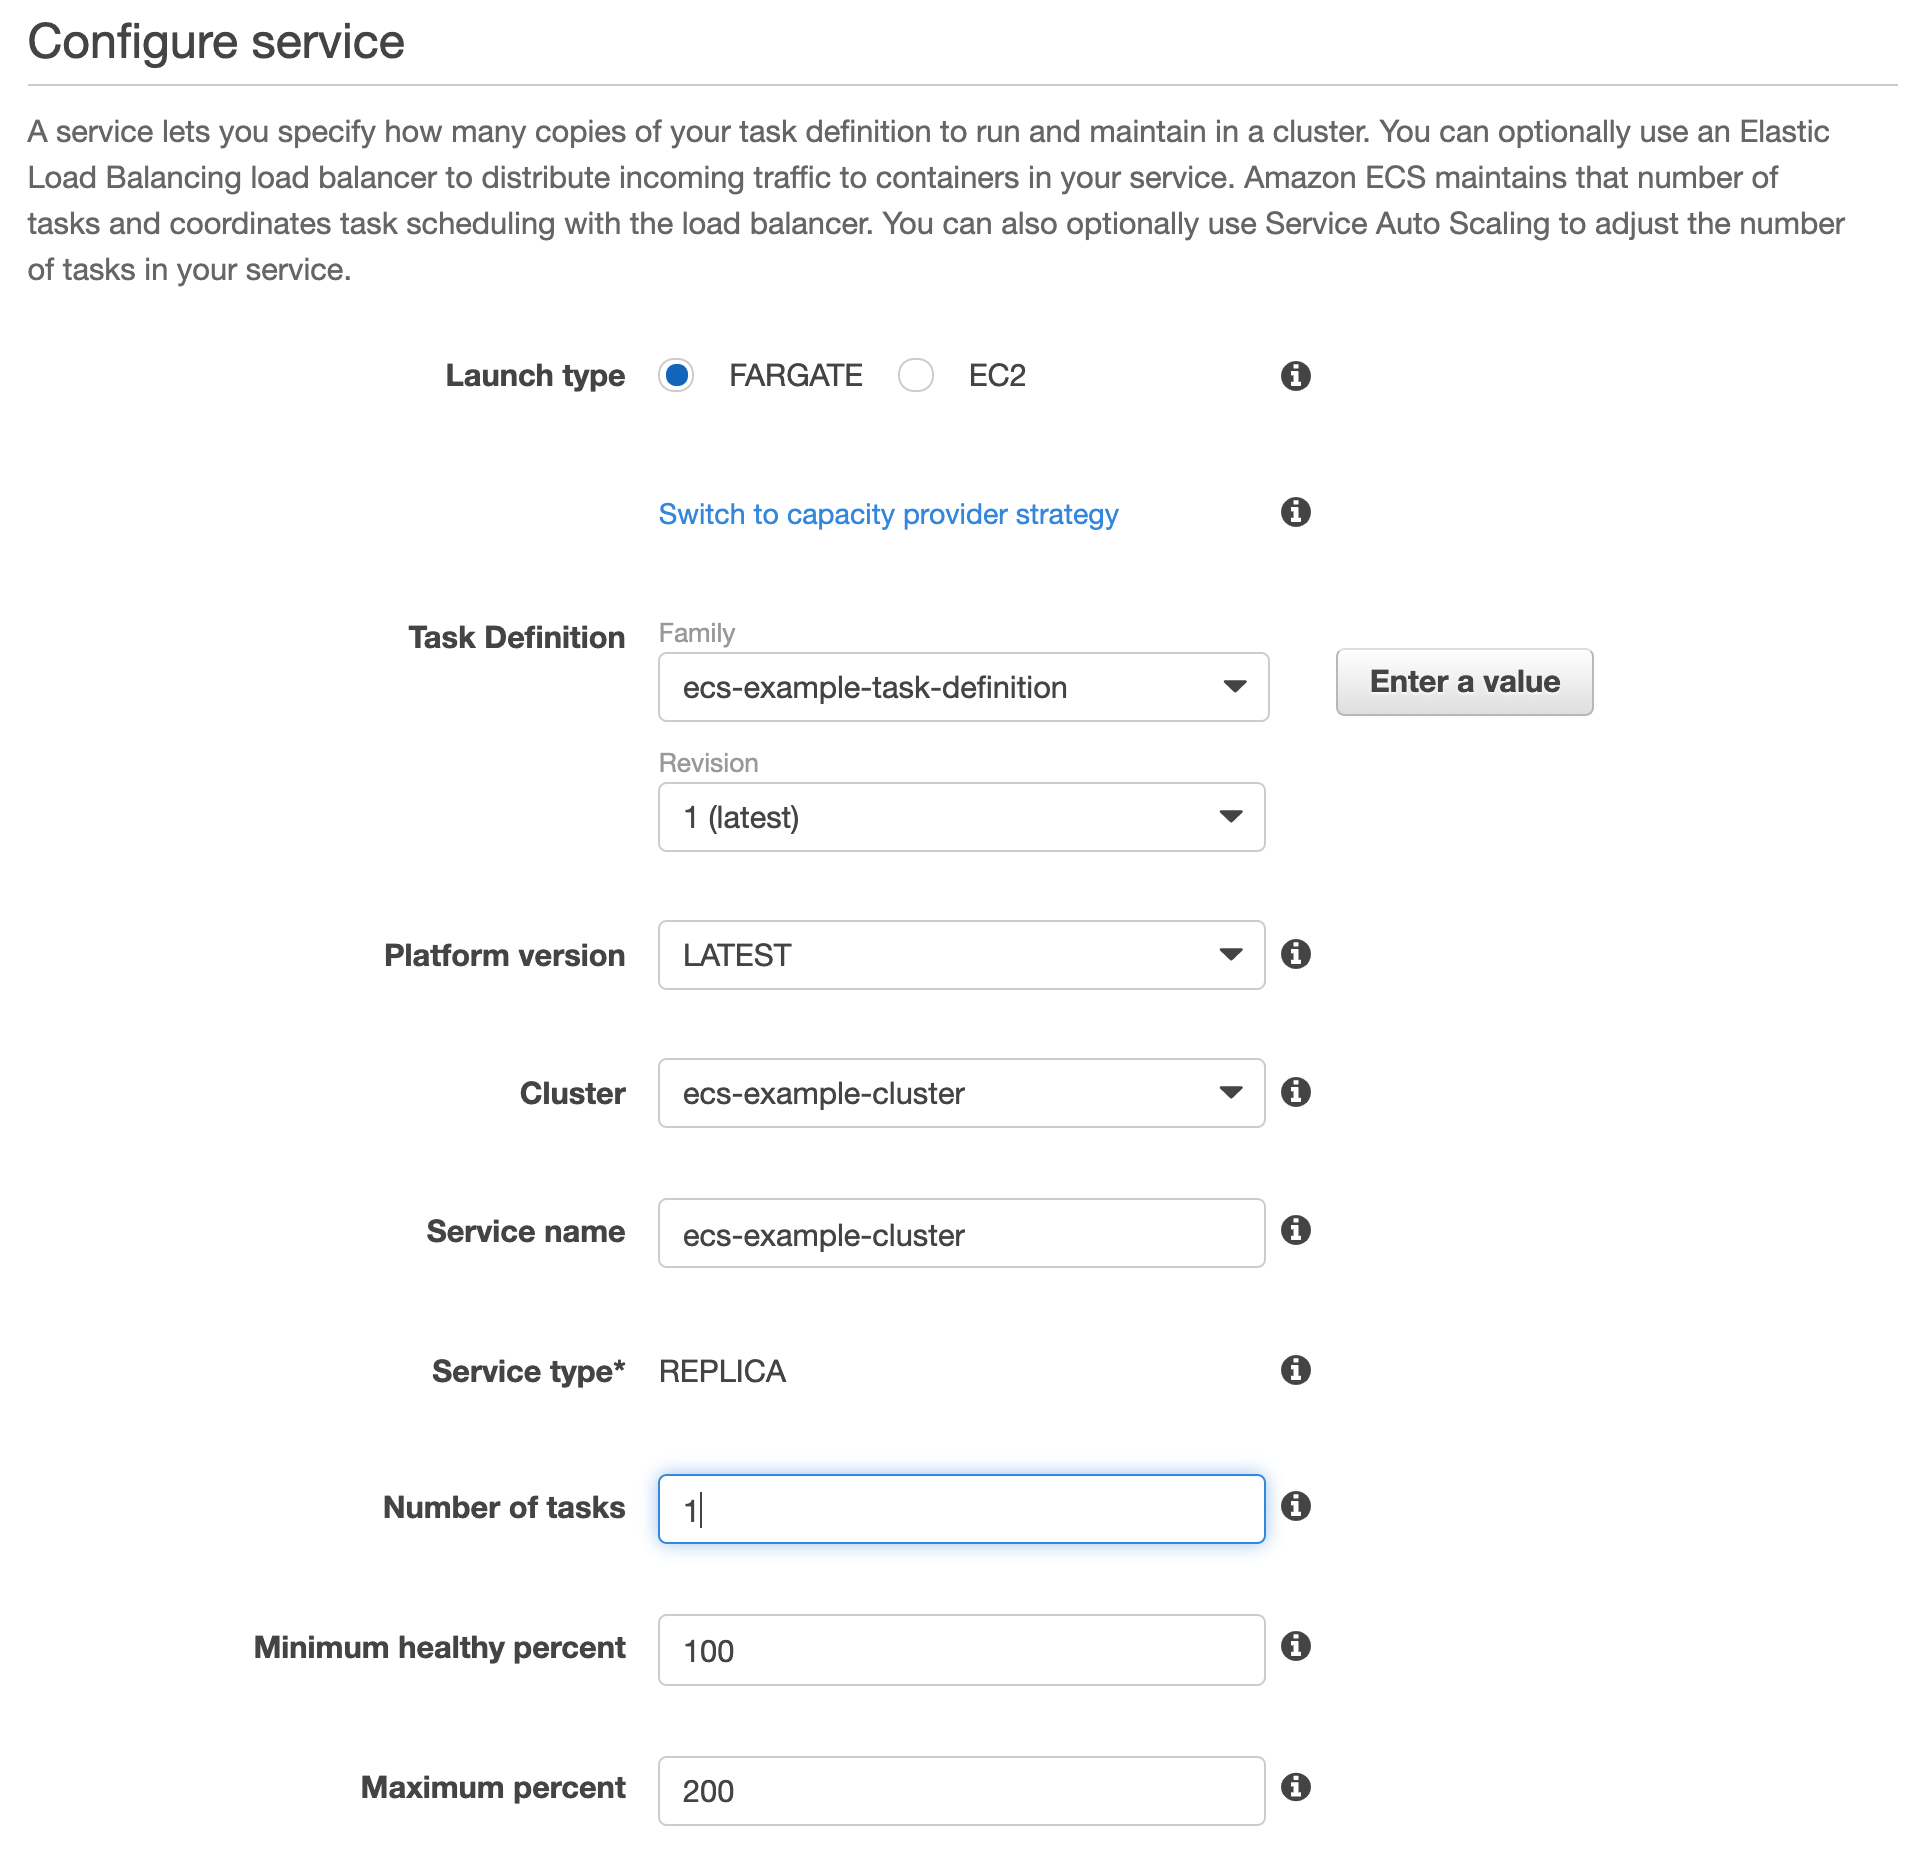Click info icon beside capacity provider strategy link
This screenshot has width=1920, height=1860.
pos(1295,512)
